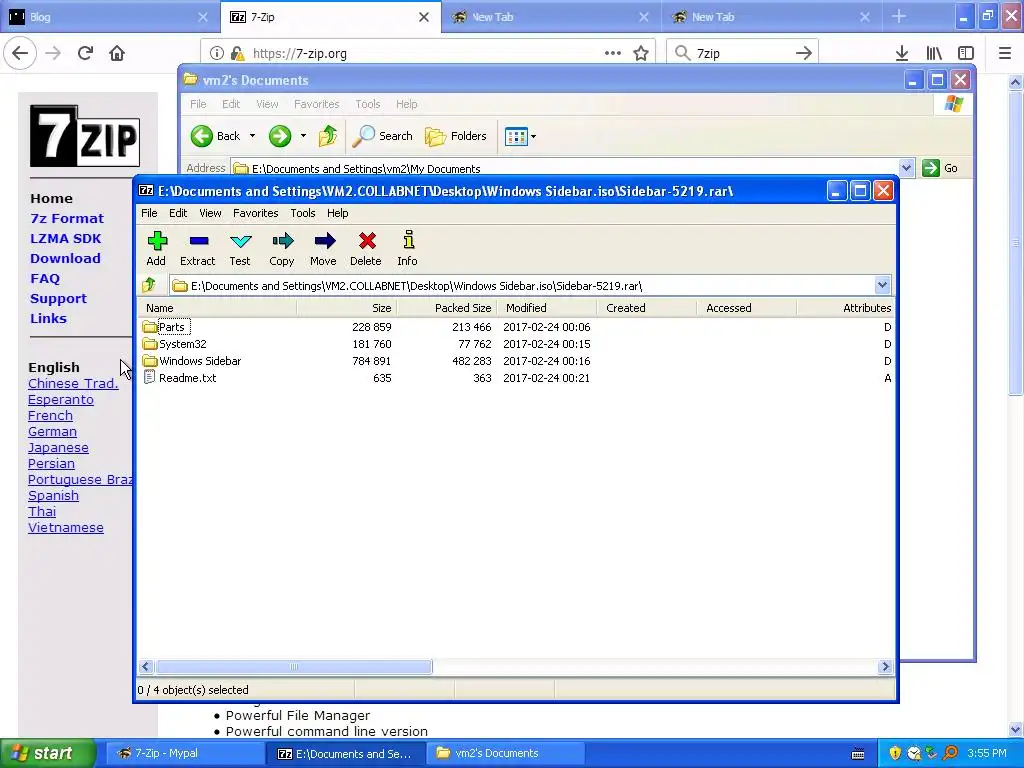The image size is (1024, 768).
Task: Open the File menu in 7-Zip
Action: pos(149,213)
